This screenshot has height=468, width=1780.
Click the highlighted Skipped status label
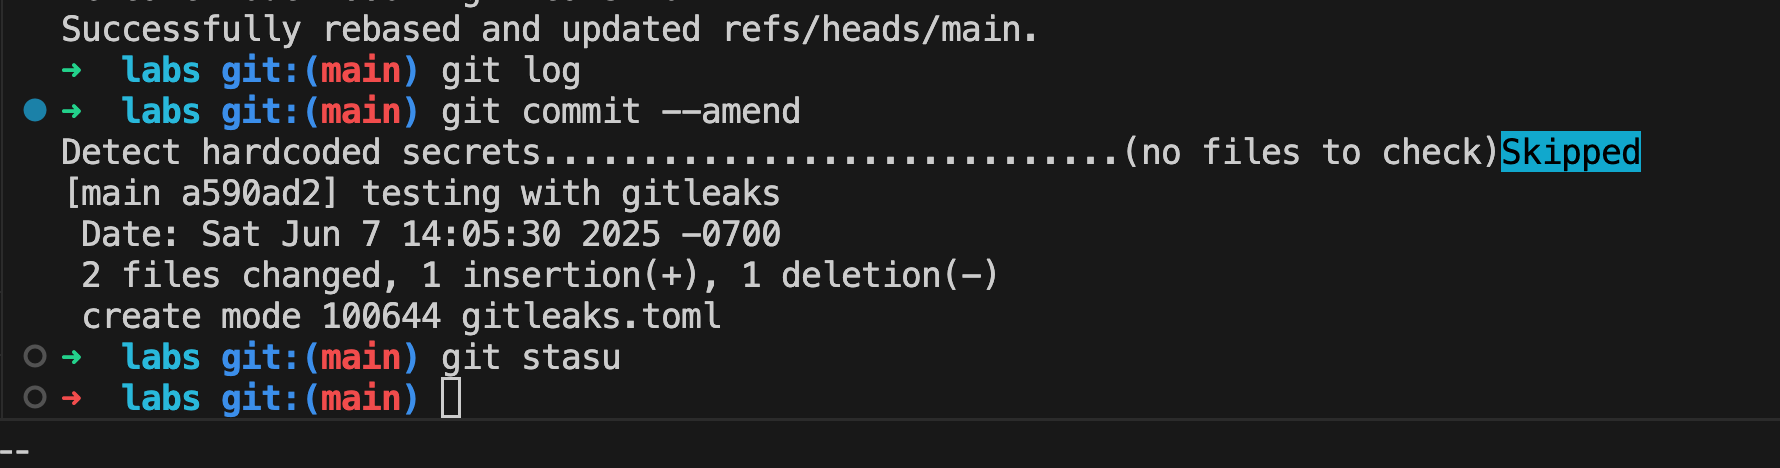pos(1570,152)
